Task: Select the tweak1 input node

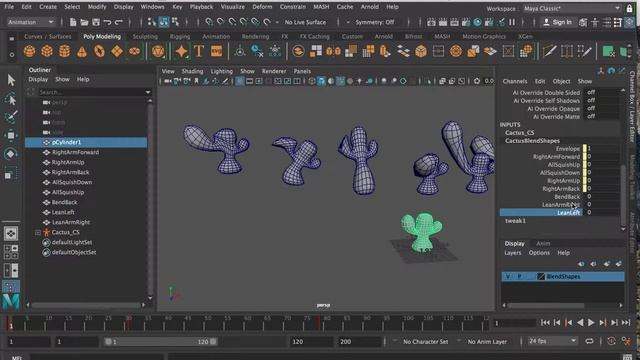Action: click(516, 220)
